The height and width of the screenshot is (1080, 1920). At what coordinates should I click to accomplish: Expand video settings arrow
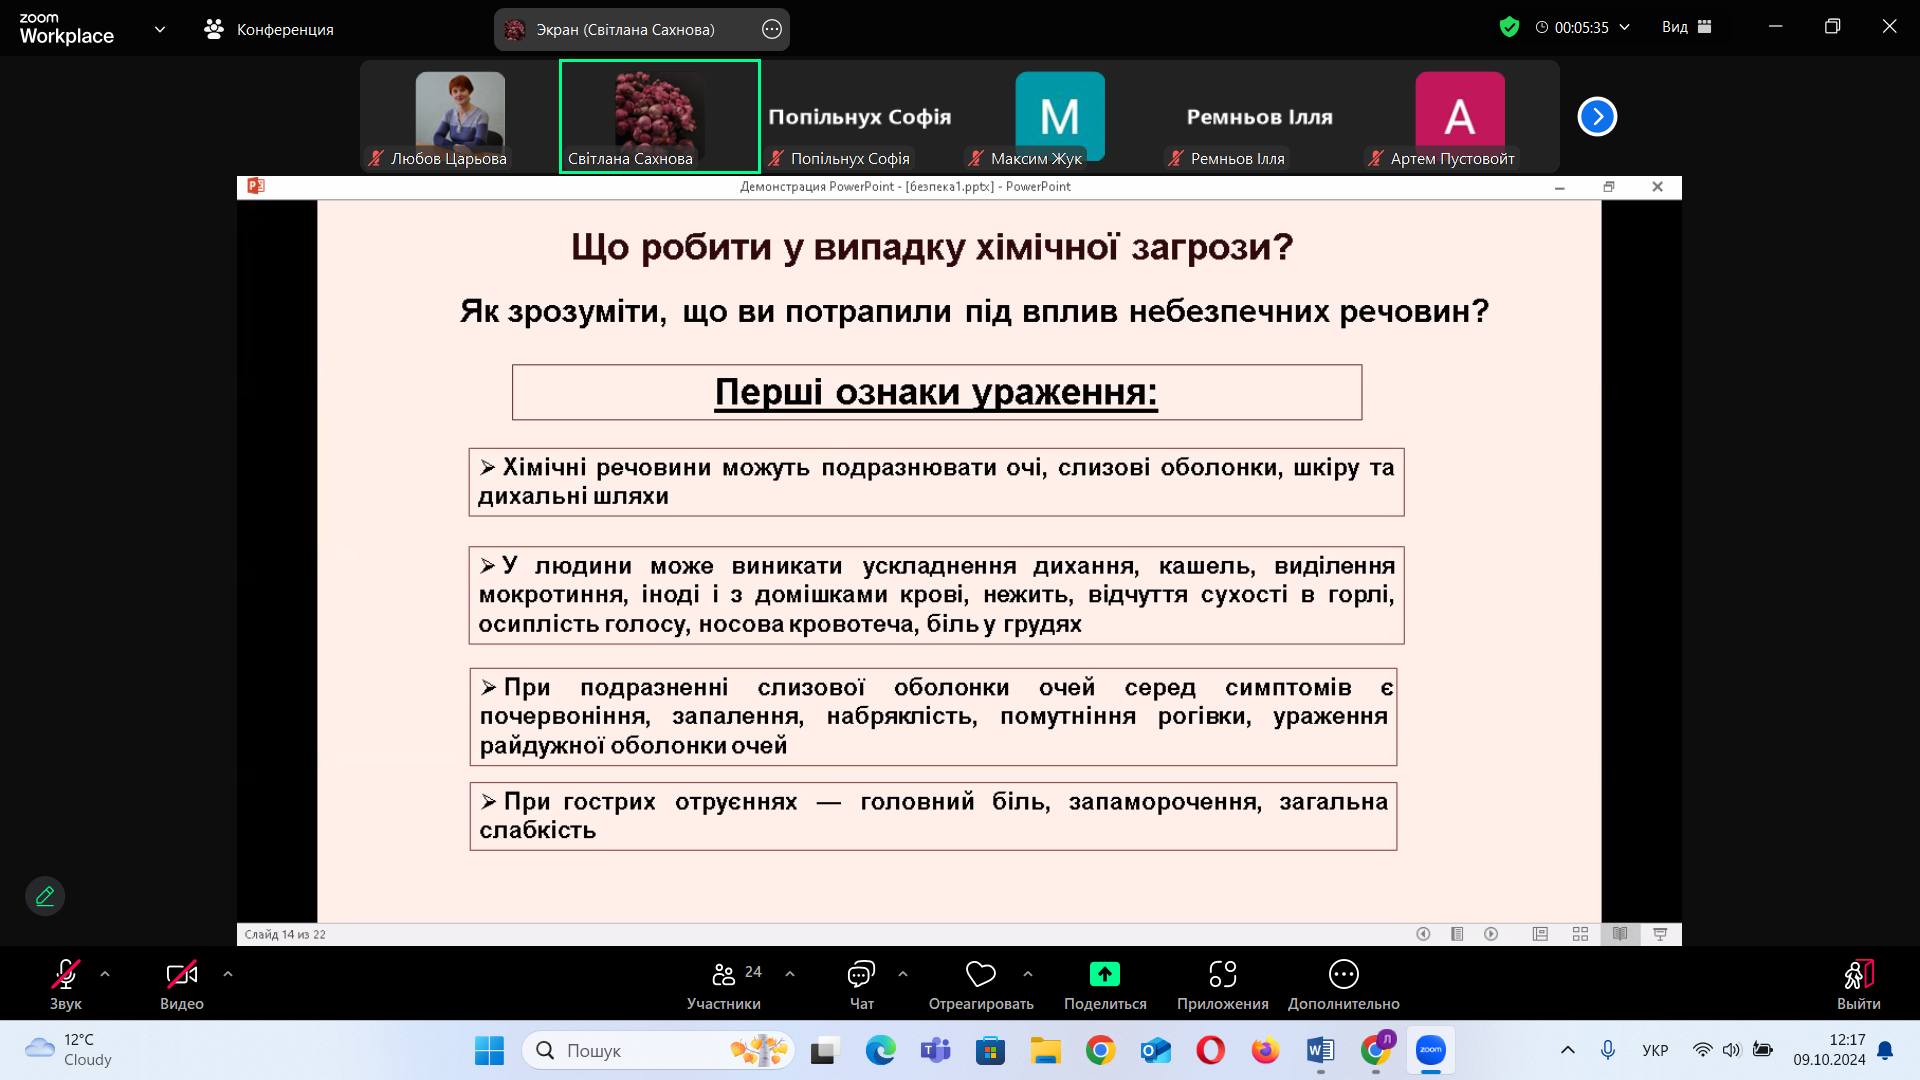[x=228, y=973]
